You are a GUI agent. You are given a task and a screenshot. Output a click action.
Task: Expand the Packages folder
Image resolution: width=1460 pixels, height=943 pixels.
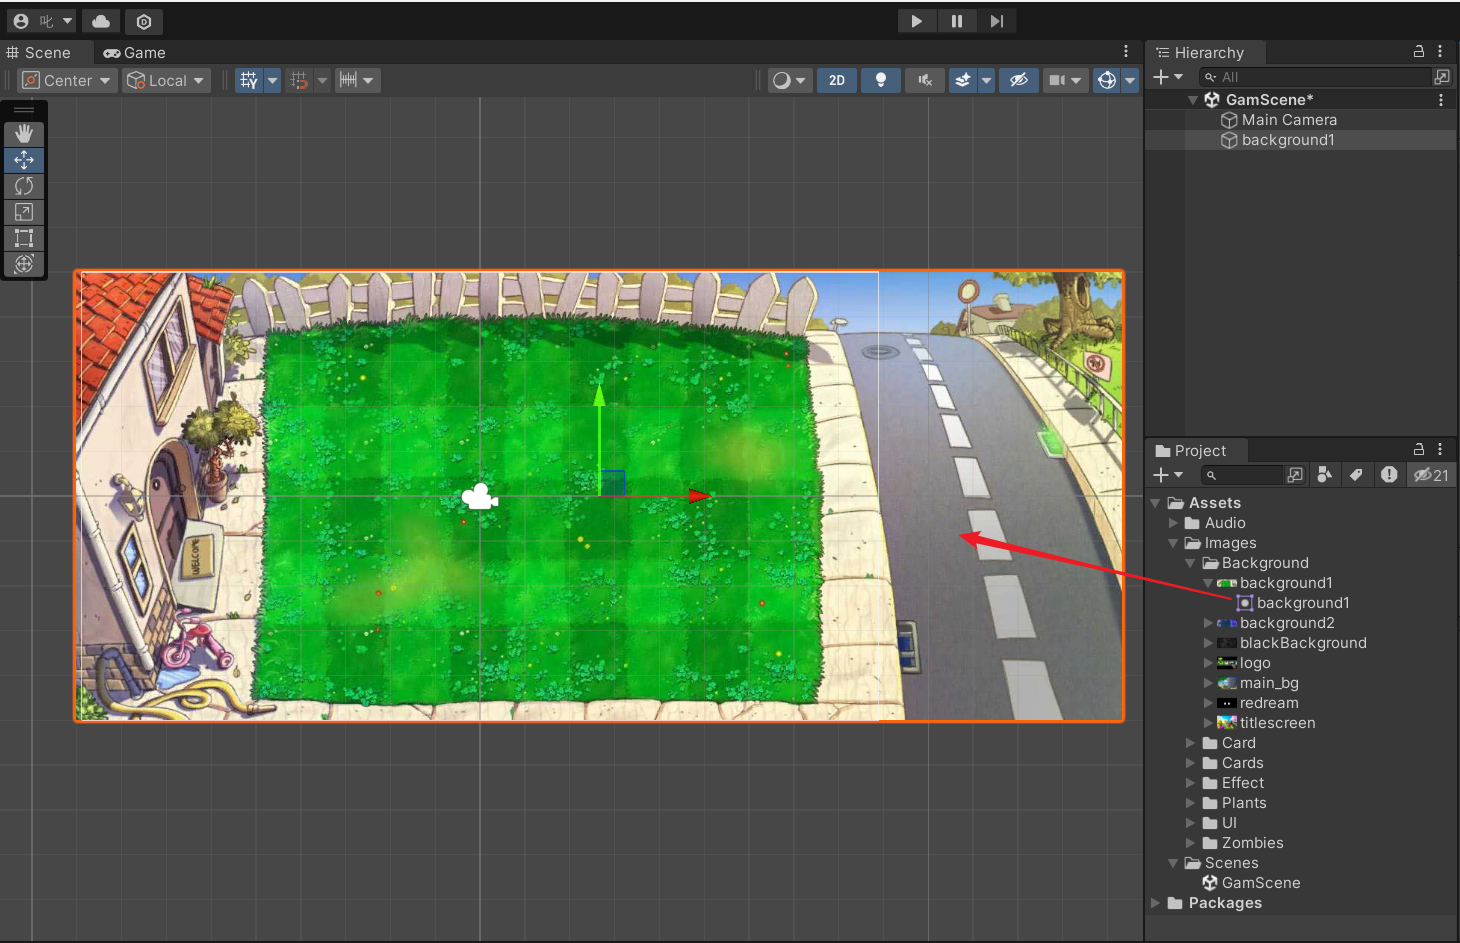(1156, 903)
